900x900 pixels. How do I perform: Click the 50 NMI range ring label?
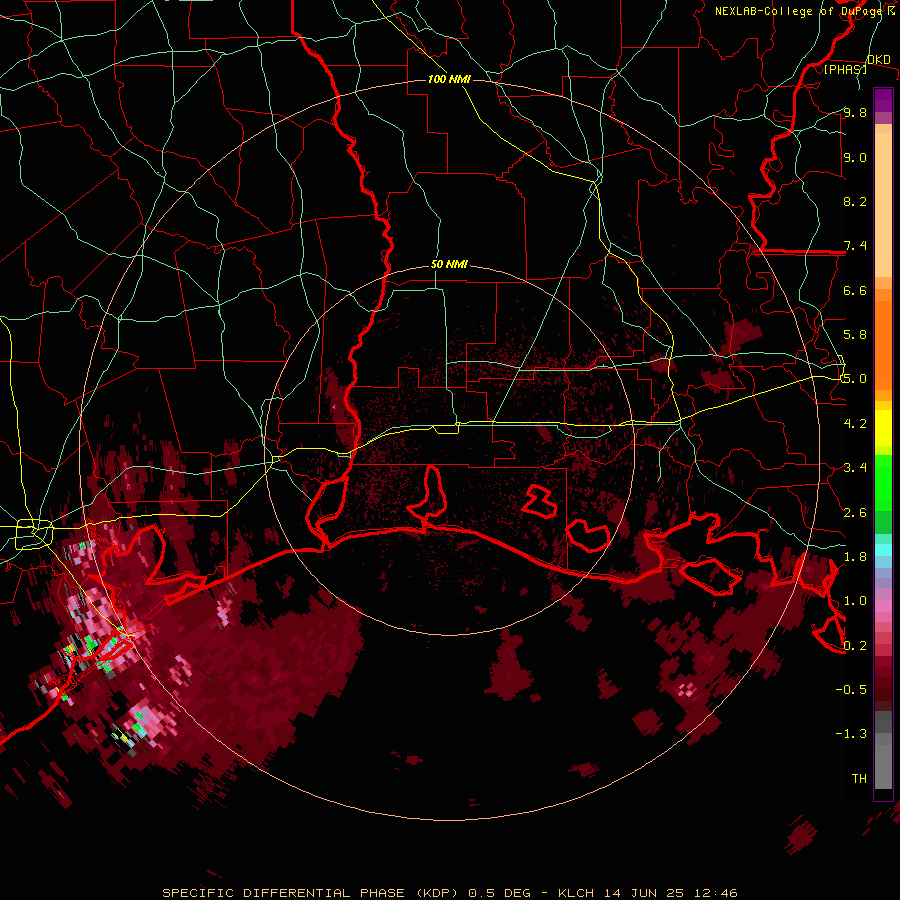449,265
